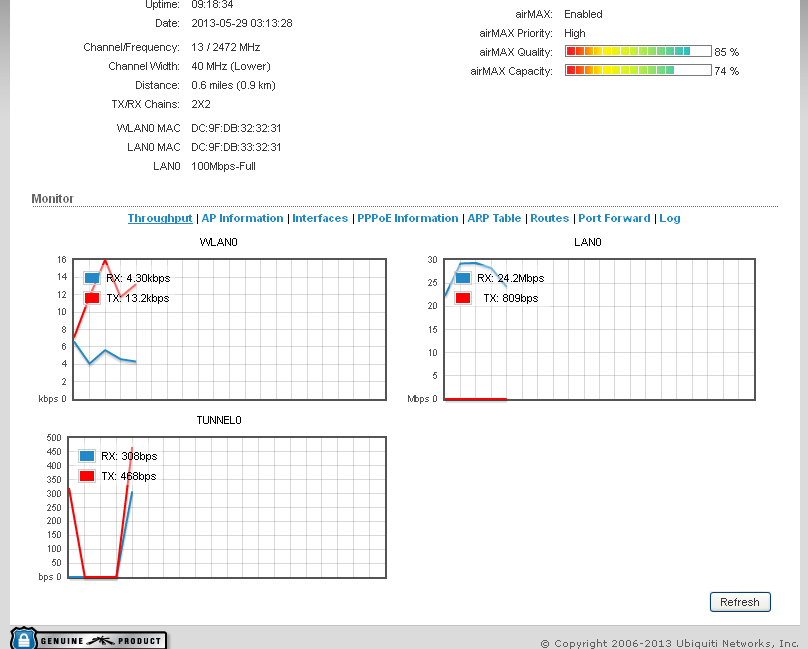The height and width of the screenshot is (649, 808).
Task: Click RX: 4.30kbps legend text
Action: [138, 278]
